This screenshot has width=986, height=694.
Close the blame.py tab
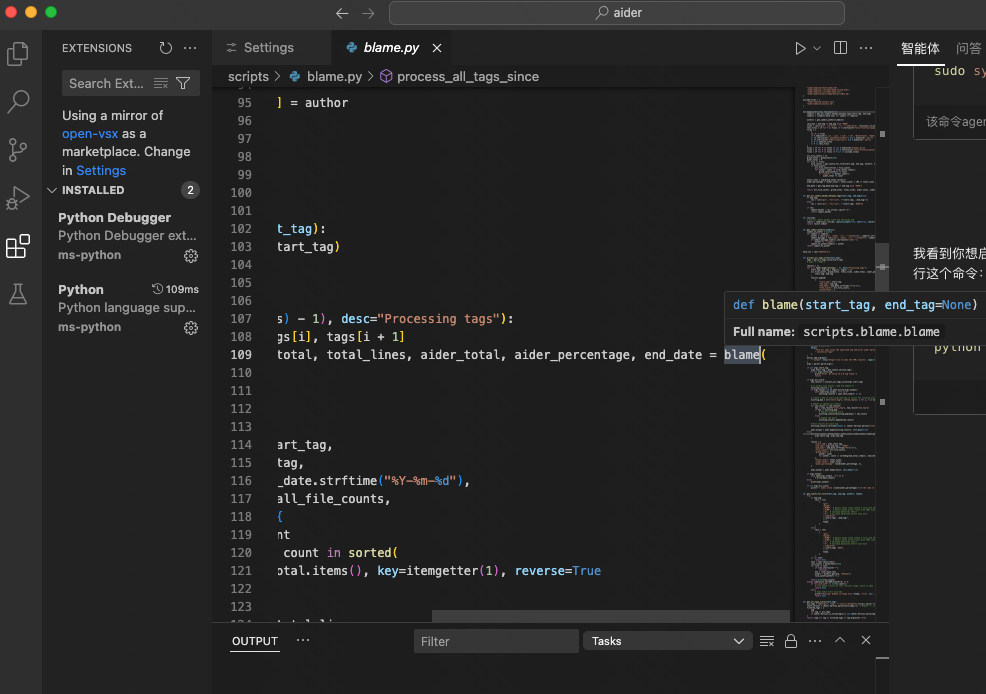(437, 48)
